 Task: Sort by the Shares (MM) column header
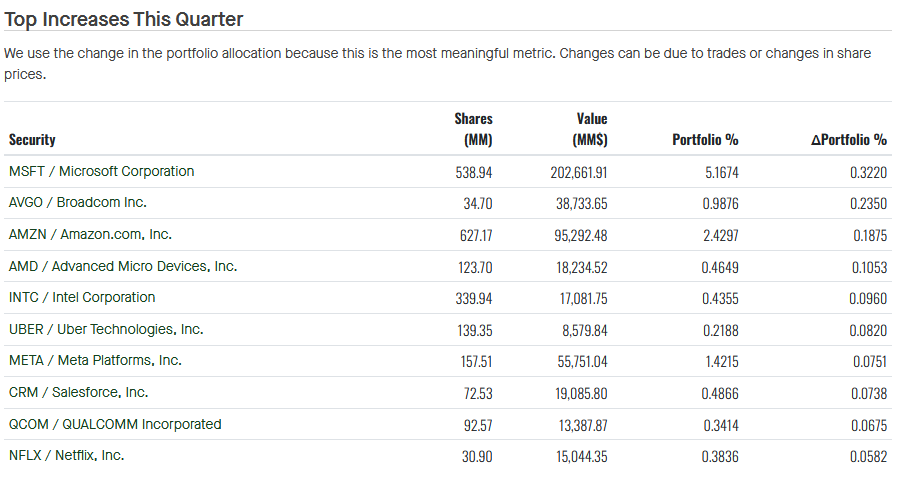(x=473, y=129)
